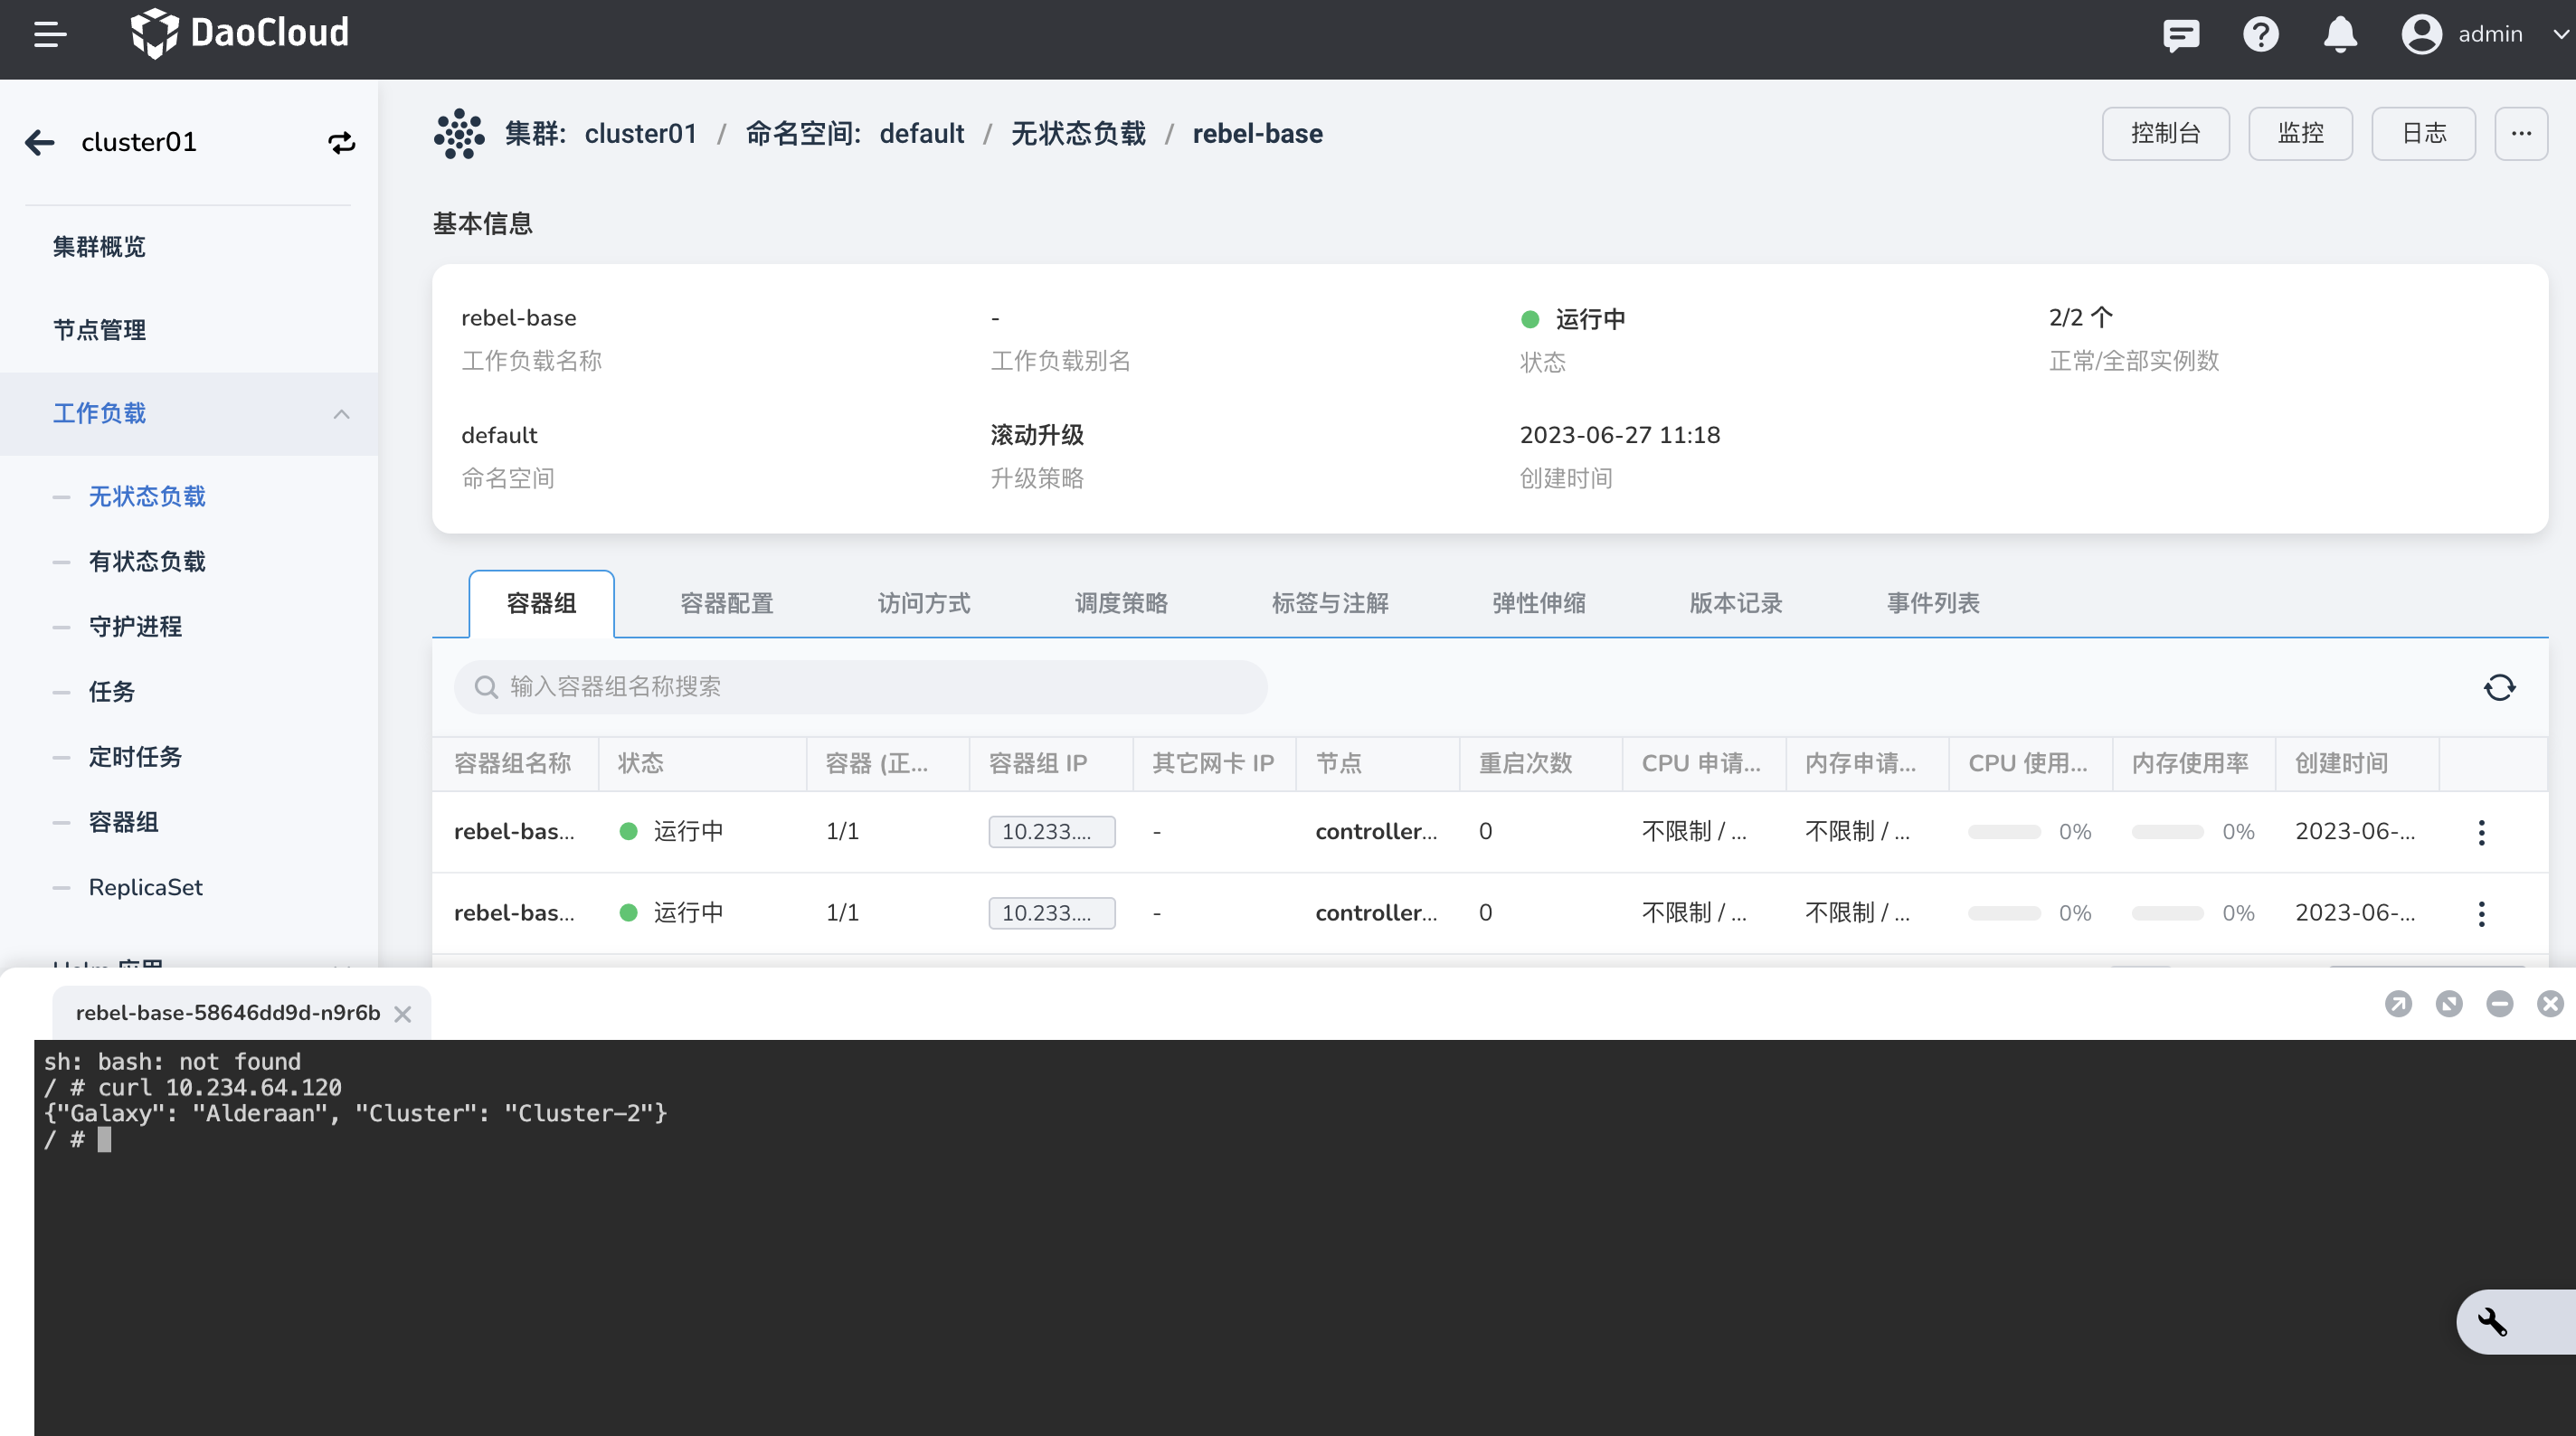Click the terminal disconnect circle-slash icon
Viewport: 2576px width, 1436px height.
point(2449,1003)
